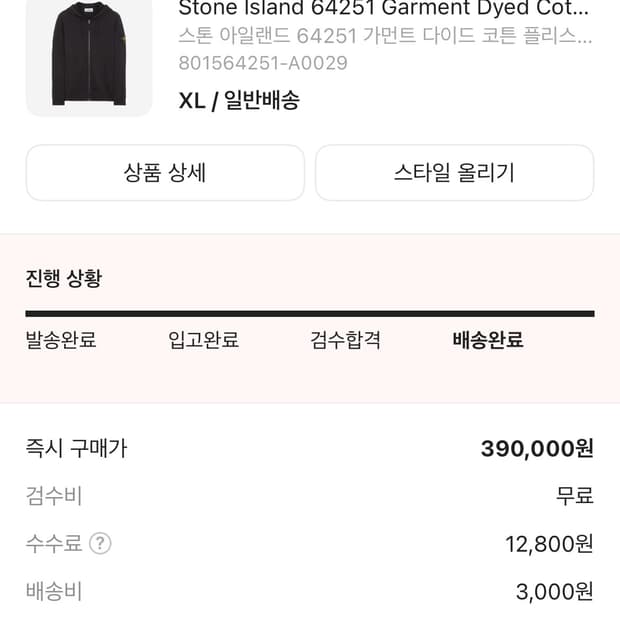Select the 입고완료 progress step
620x620 pixels.
point(204,340)
